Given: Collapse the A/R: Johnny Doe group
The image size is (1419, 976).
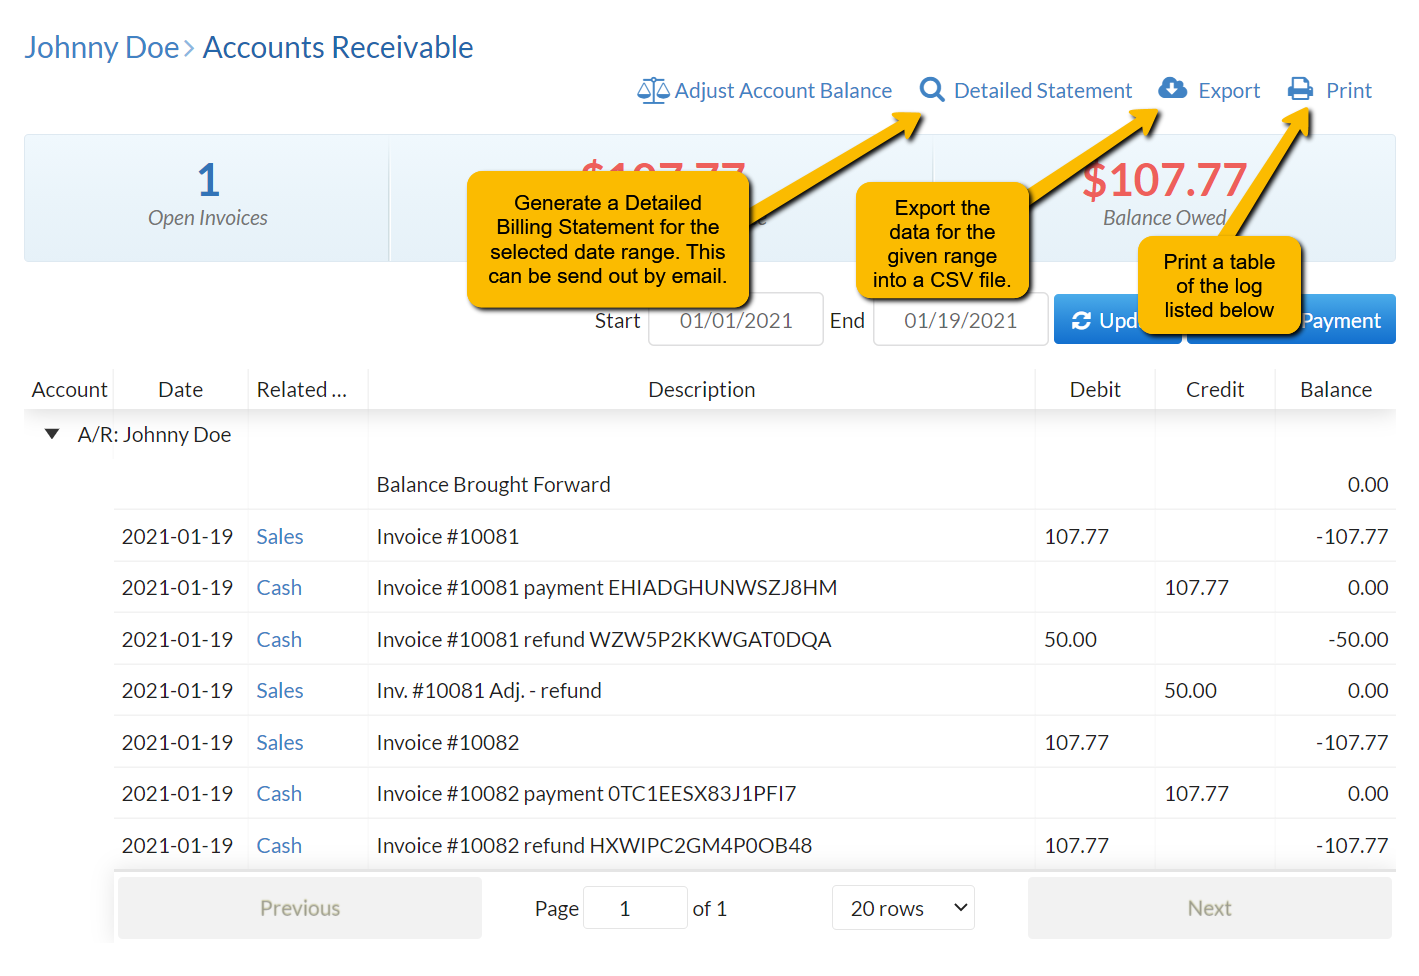Looking at the screenshot, I should (x=52, y=434).
